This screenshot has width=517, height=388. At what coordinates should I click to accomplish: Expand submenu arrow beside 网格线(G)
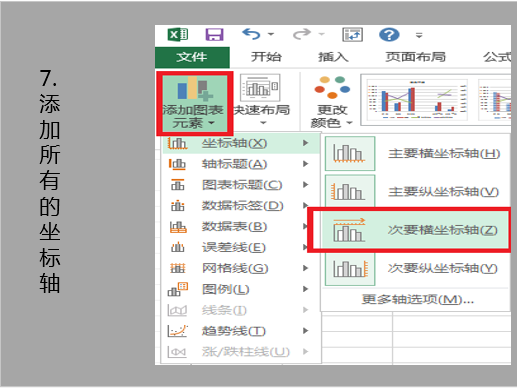tap(305, 268)
